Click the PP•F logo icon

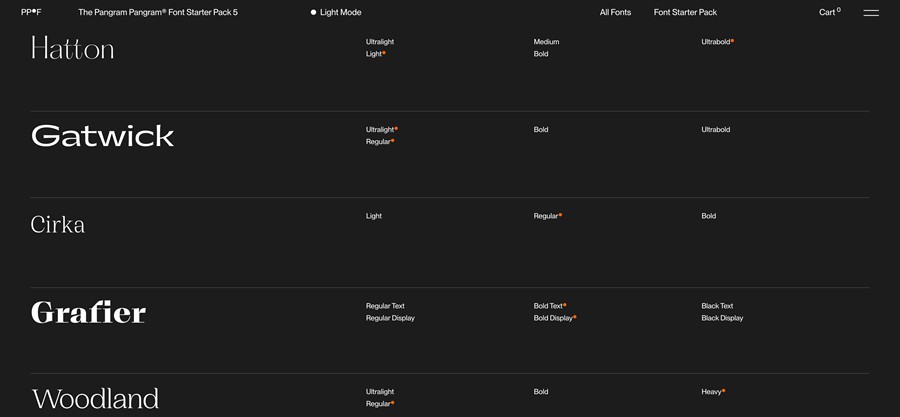[31, 12]
